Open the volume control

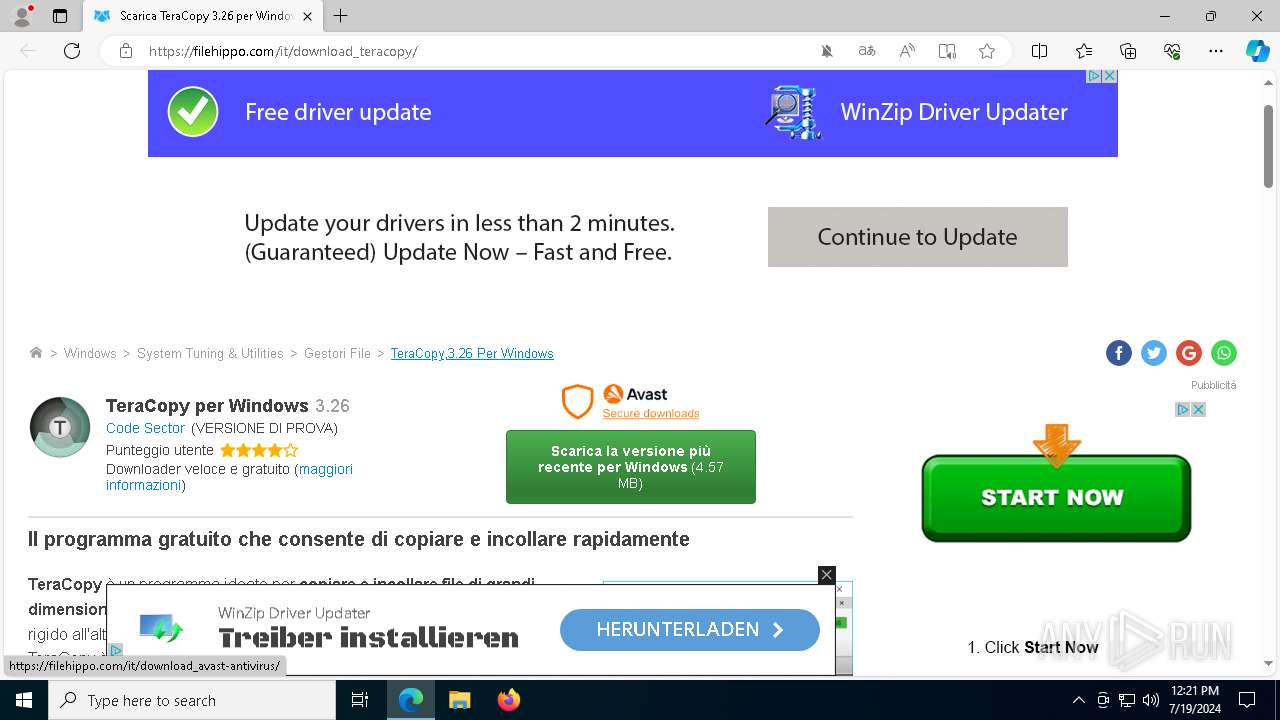1151,700
